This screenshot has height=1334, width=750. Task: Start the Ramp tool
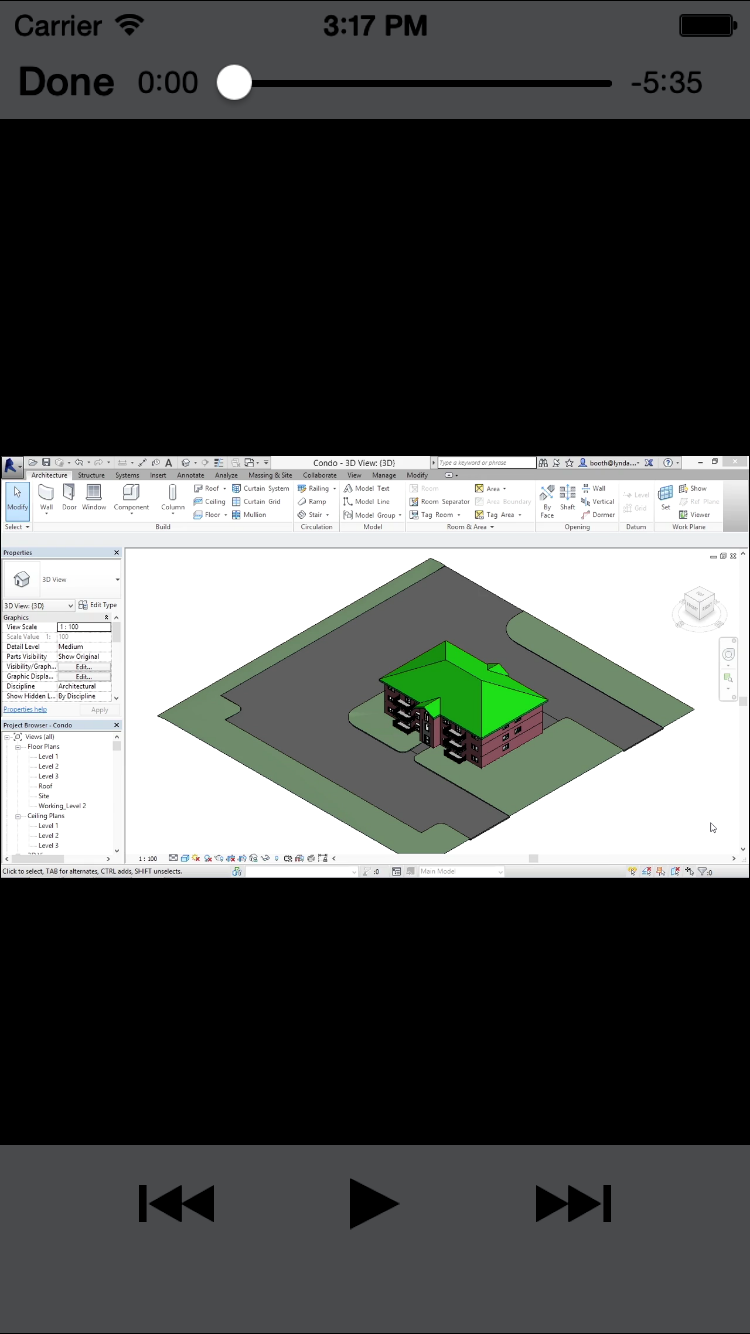click(312, 501)
